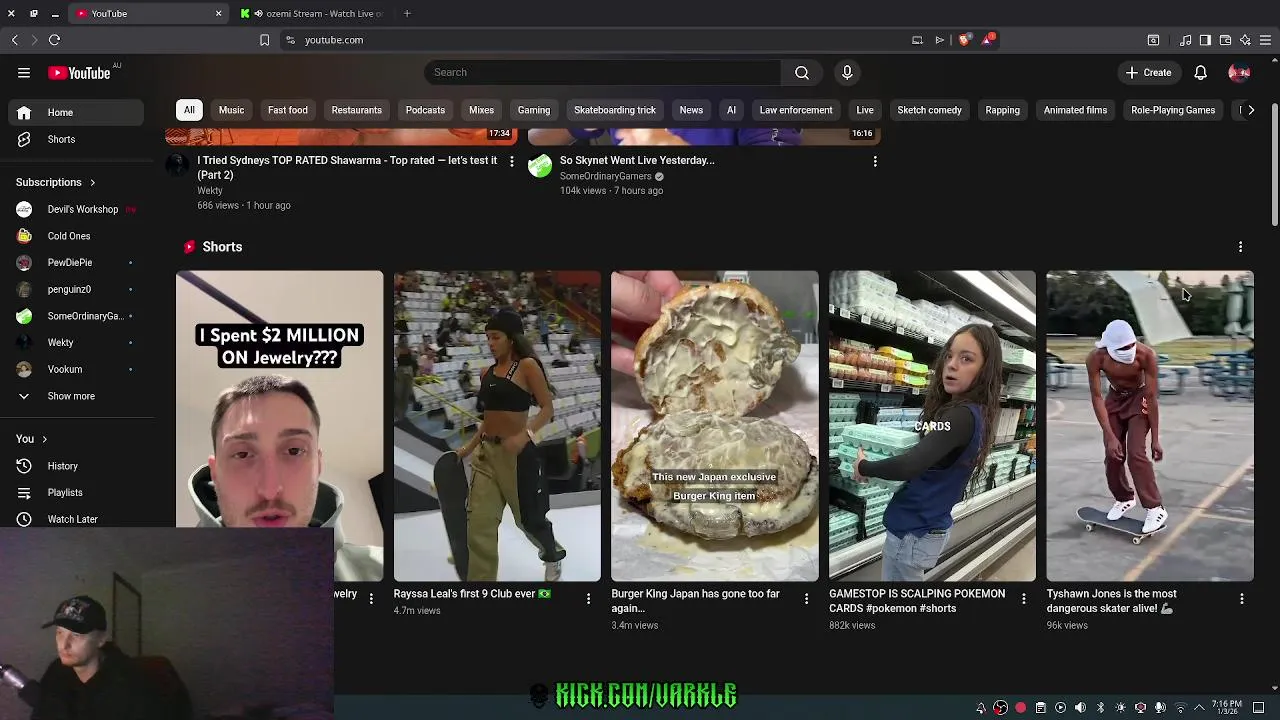The height and width of the screenshot is (720, 1280).
Task: Click the SomeOrdinaryGamers channel avatar under video
Action: point(540,165)
